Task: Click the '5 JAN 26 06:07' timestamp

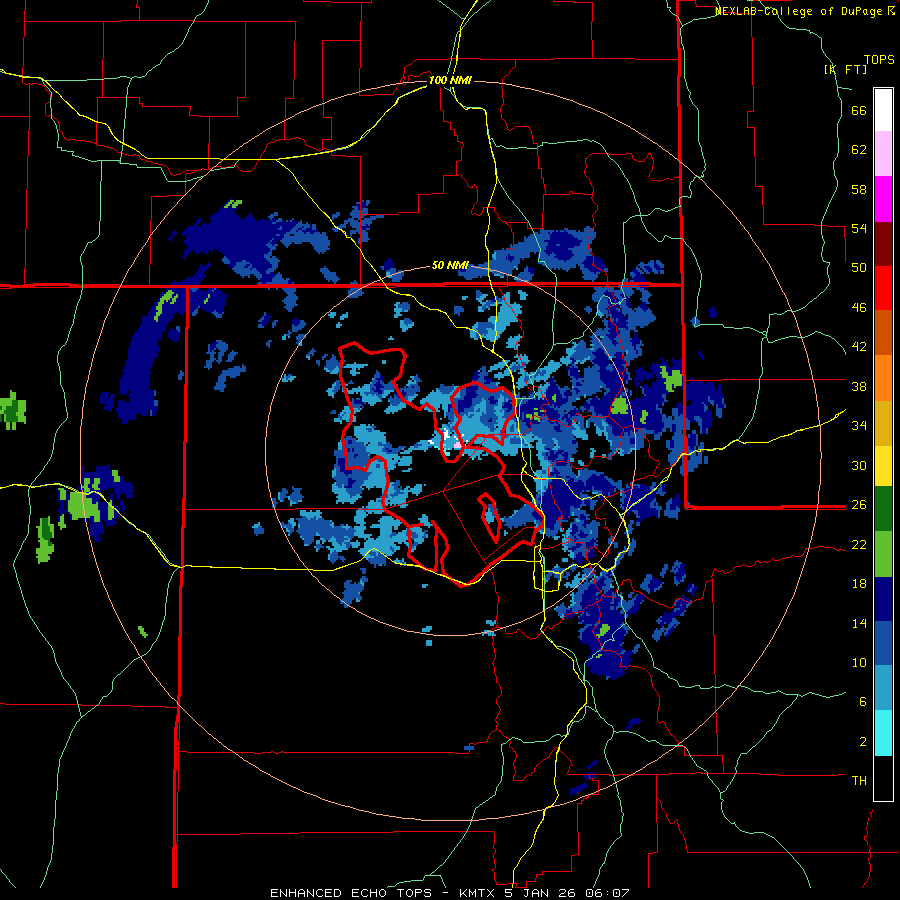Action: coord(567,893)
